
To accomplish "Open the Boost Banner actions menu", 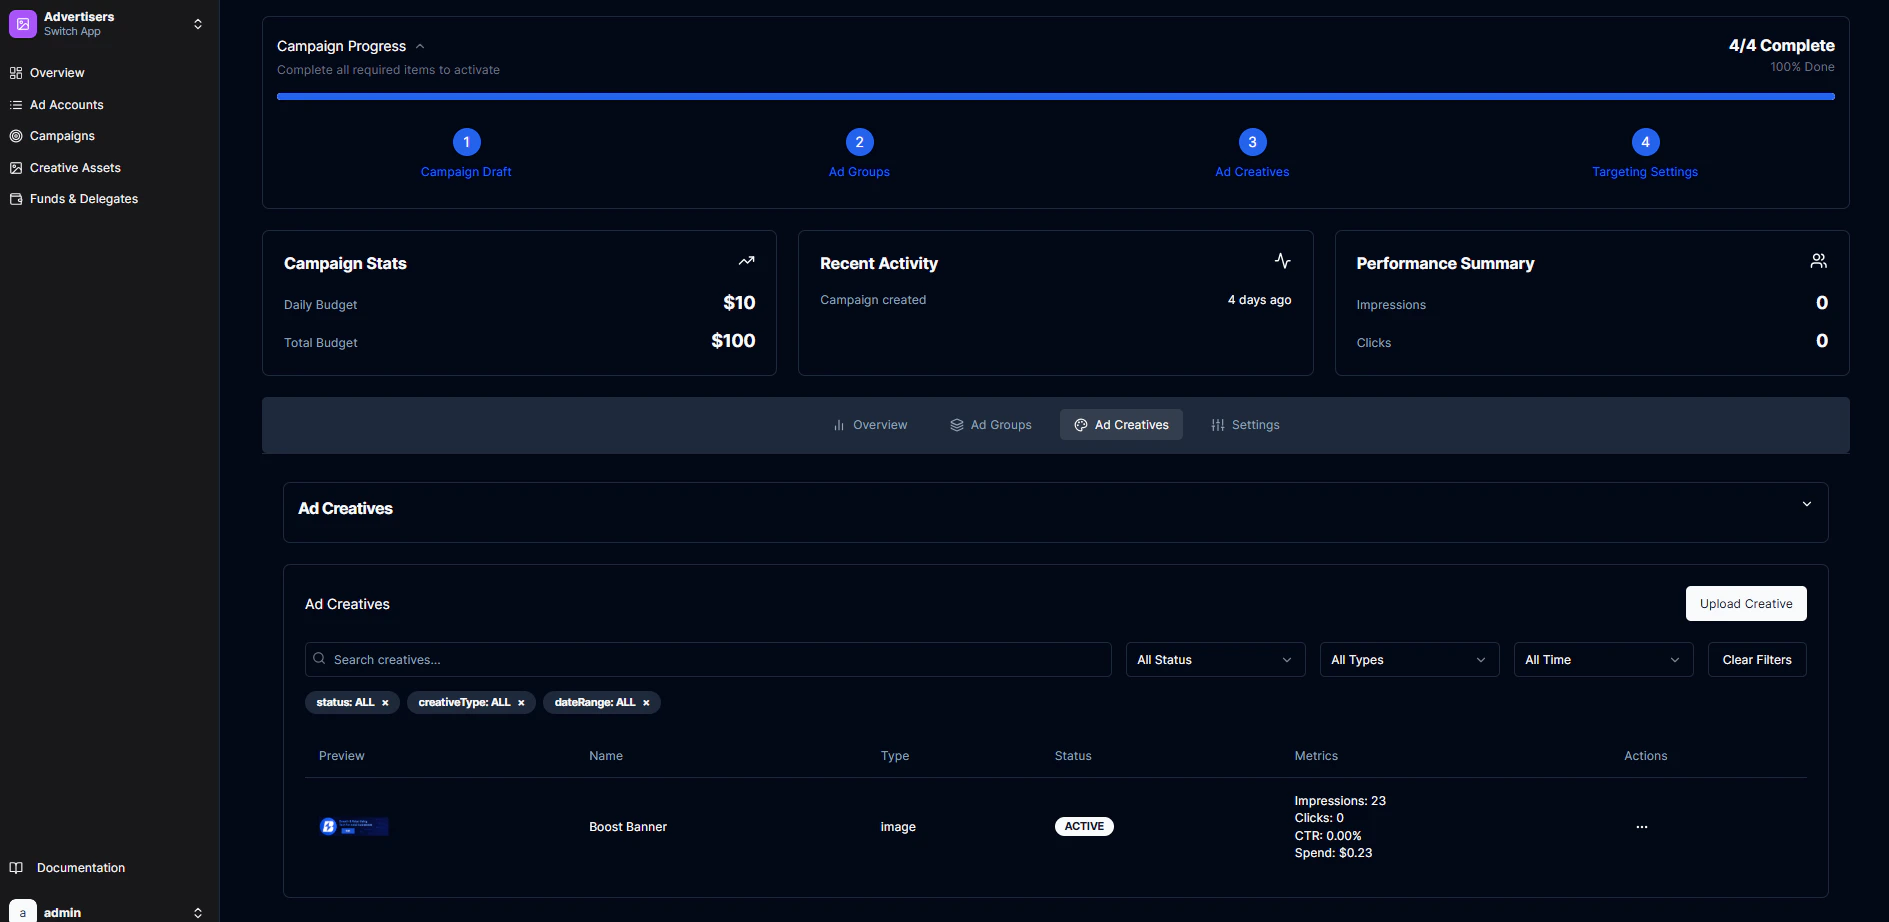I will [1642, 827].
